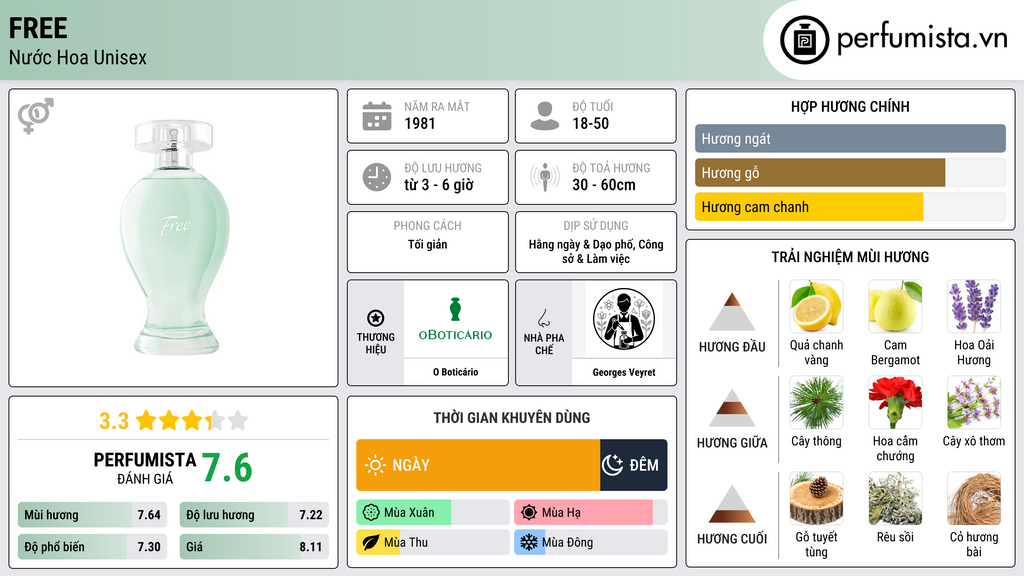Click the Perfumista score 7.6
1024x576 pixels.
[x=227, y=468]
